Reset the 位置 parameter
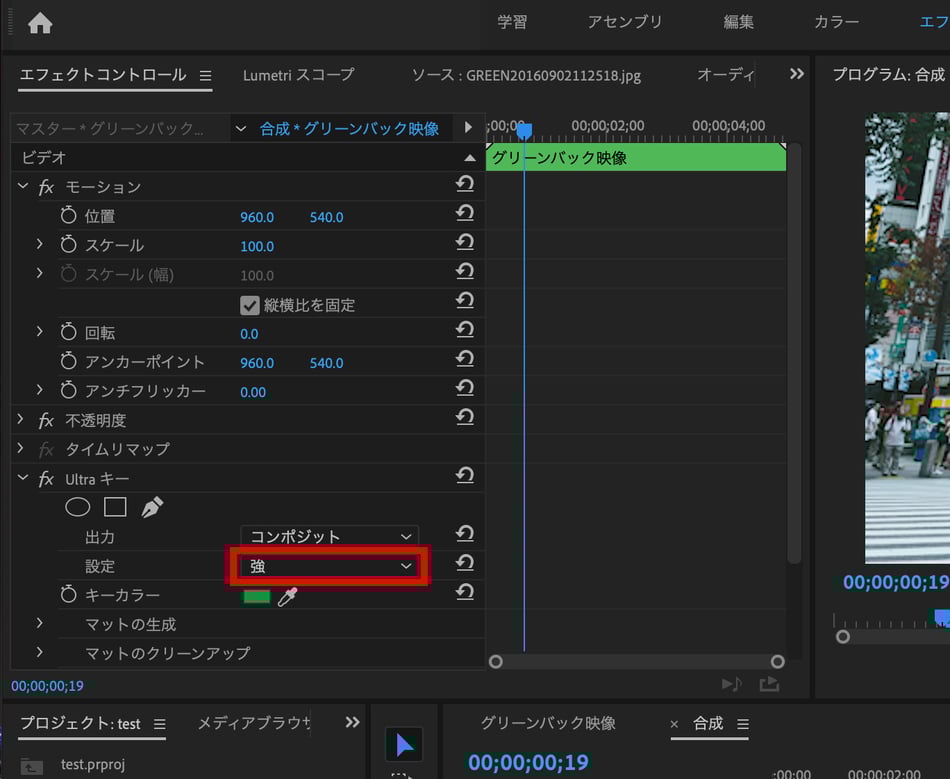 pos(465,213)
